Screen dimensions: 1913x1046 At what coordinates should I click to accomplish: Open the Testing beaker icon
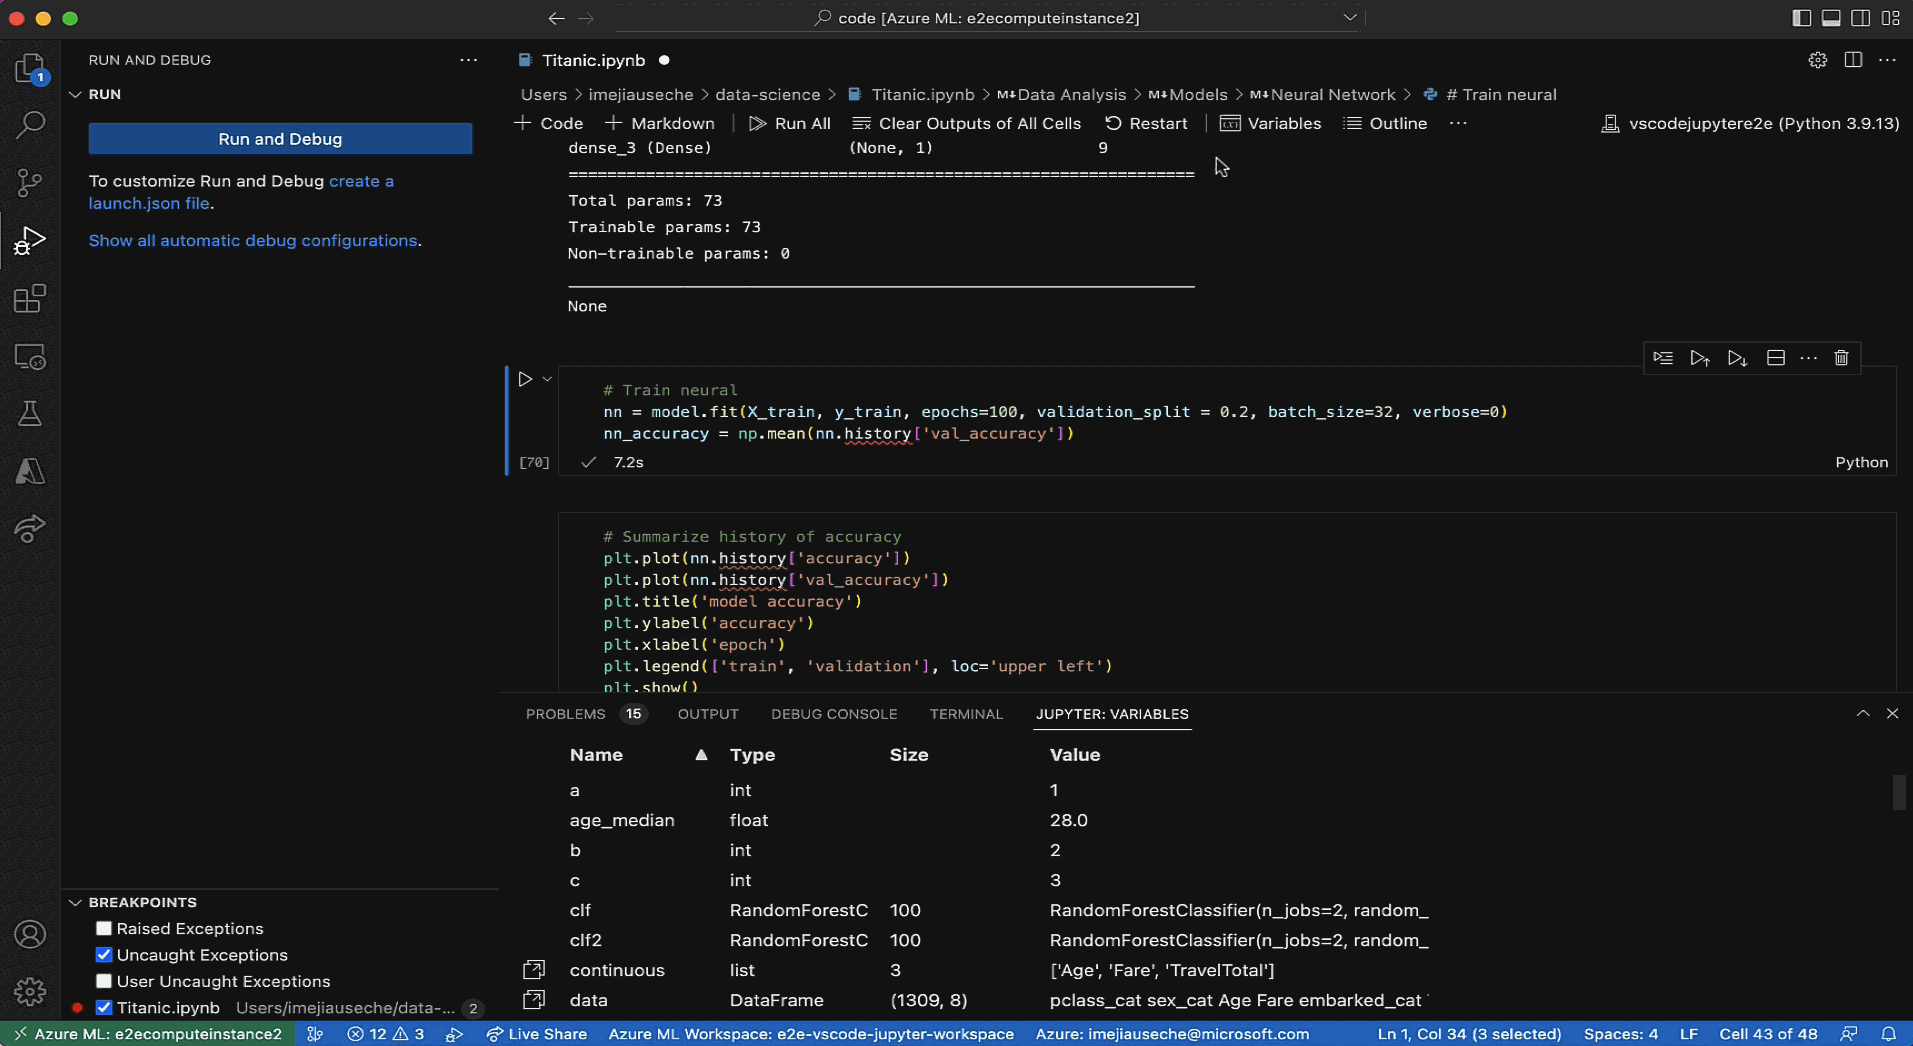(x=30, y=414)
